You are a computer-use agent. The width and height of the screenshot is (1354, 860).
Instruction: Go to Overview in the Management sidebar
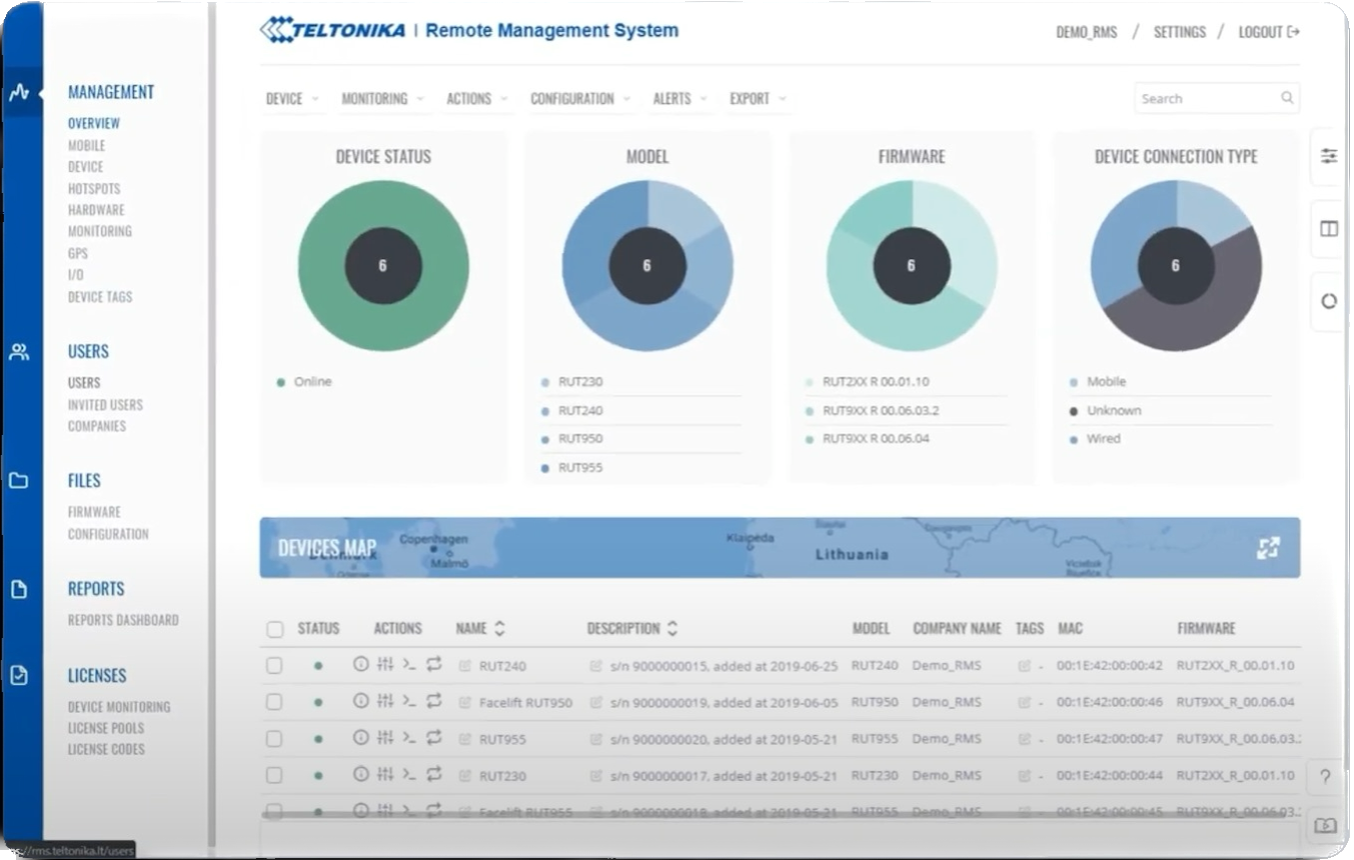94,124
